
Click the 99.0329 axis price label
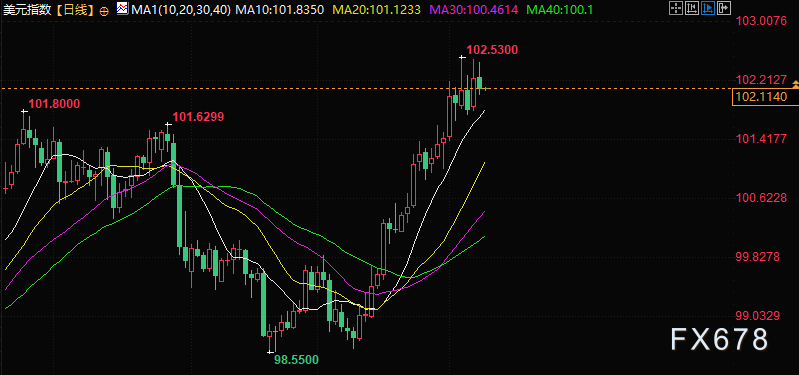(x=758, y=316)
